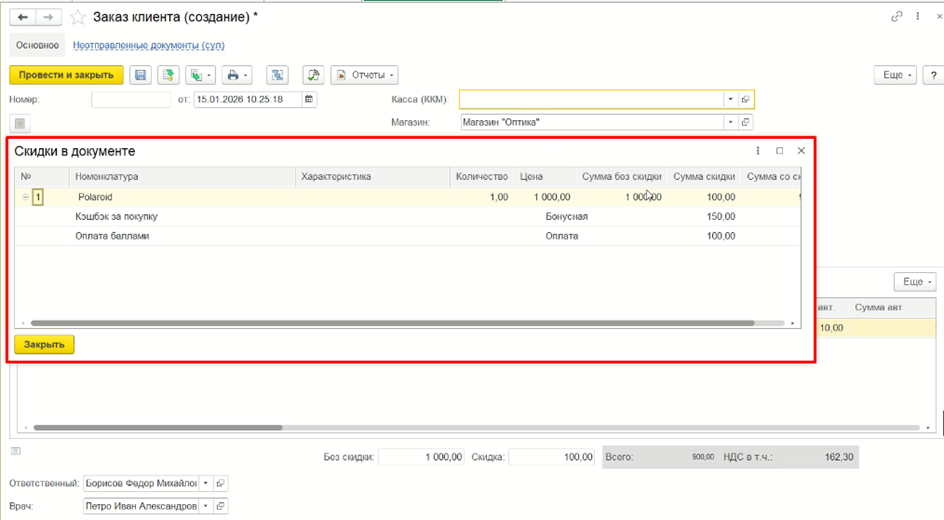This screenshot has height=520, width=944.
Task: Click the main table horizontal scrollbar
Action: [158, 428]
